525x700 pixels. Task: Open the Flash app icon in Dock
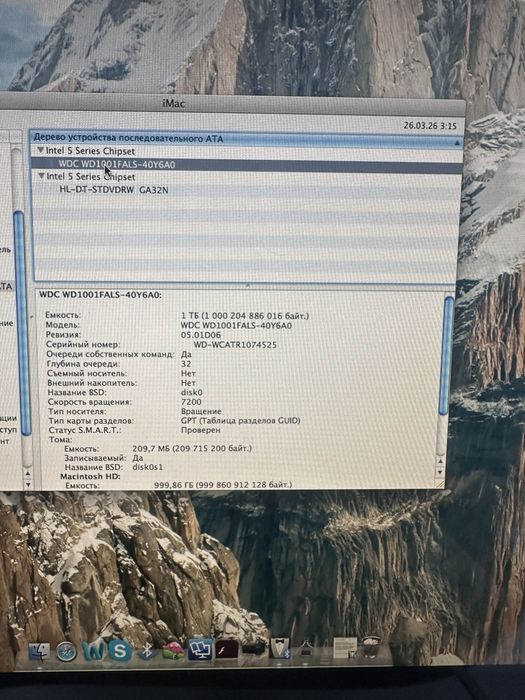[x=226, y=650]
